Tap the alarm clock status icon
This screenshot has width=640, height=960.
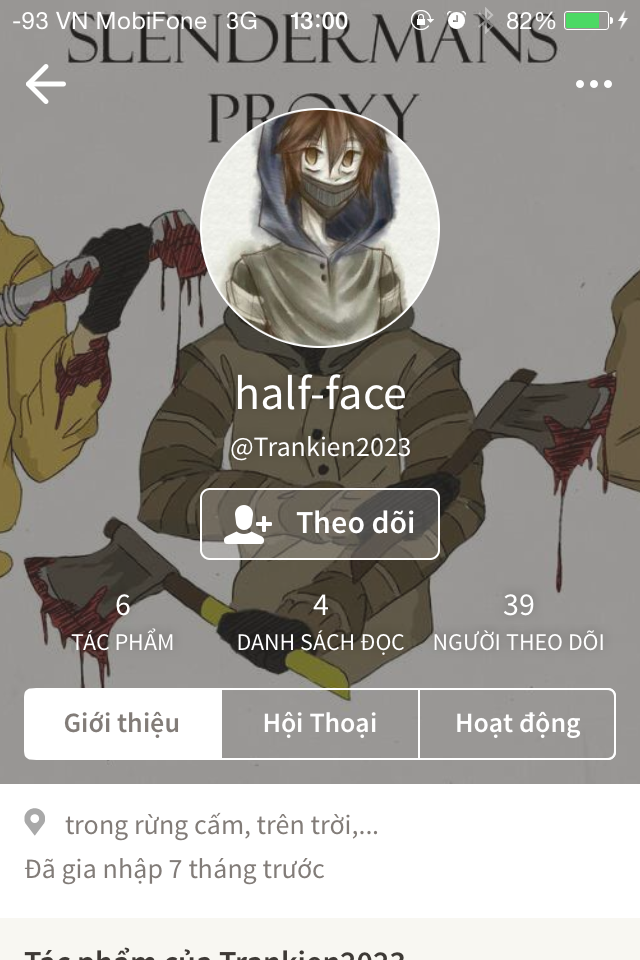pos(456,21)
